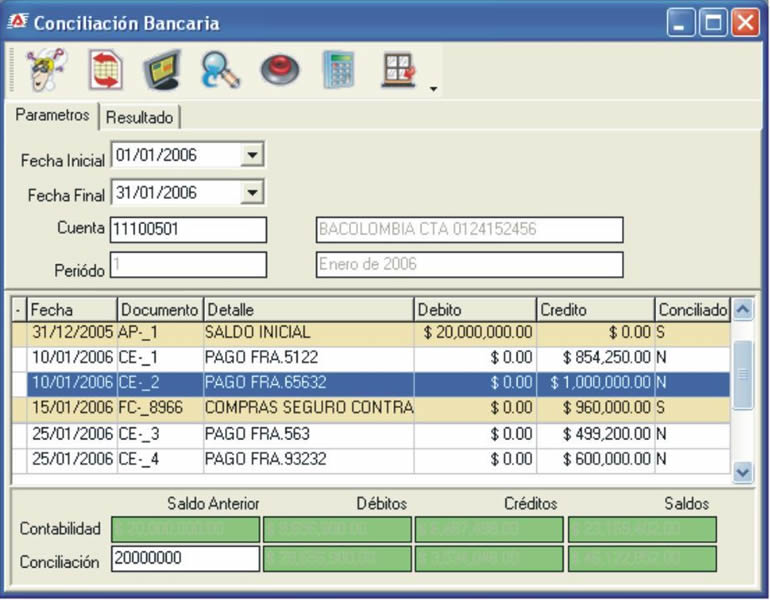Maximize the Conciliación Bancaria window
Screen dimensions: 770x600
(x=713, y=22)
